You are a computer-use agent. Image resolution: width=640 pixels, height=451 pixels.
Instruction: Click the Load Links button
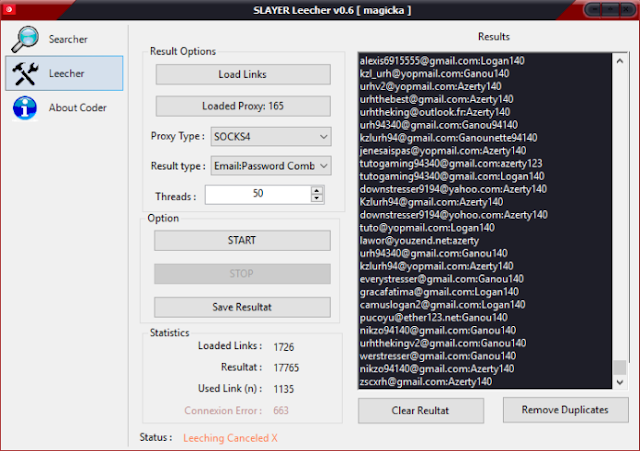click(243, 74)
